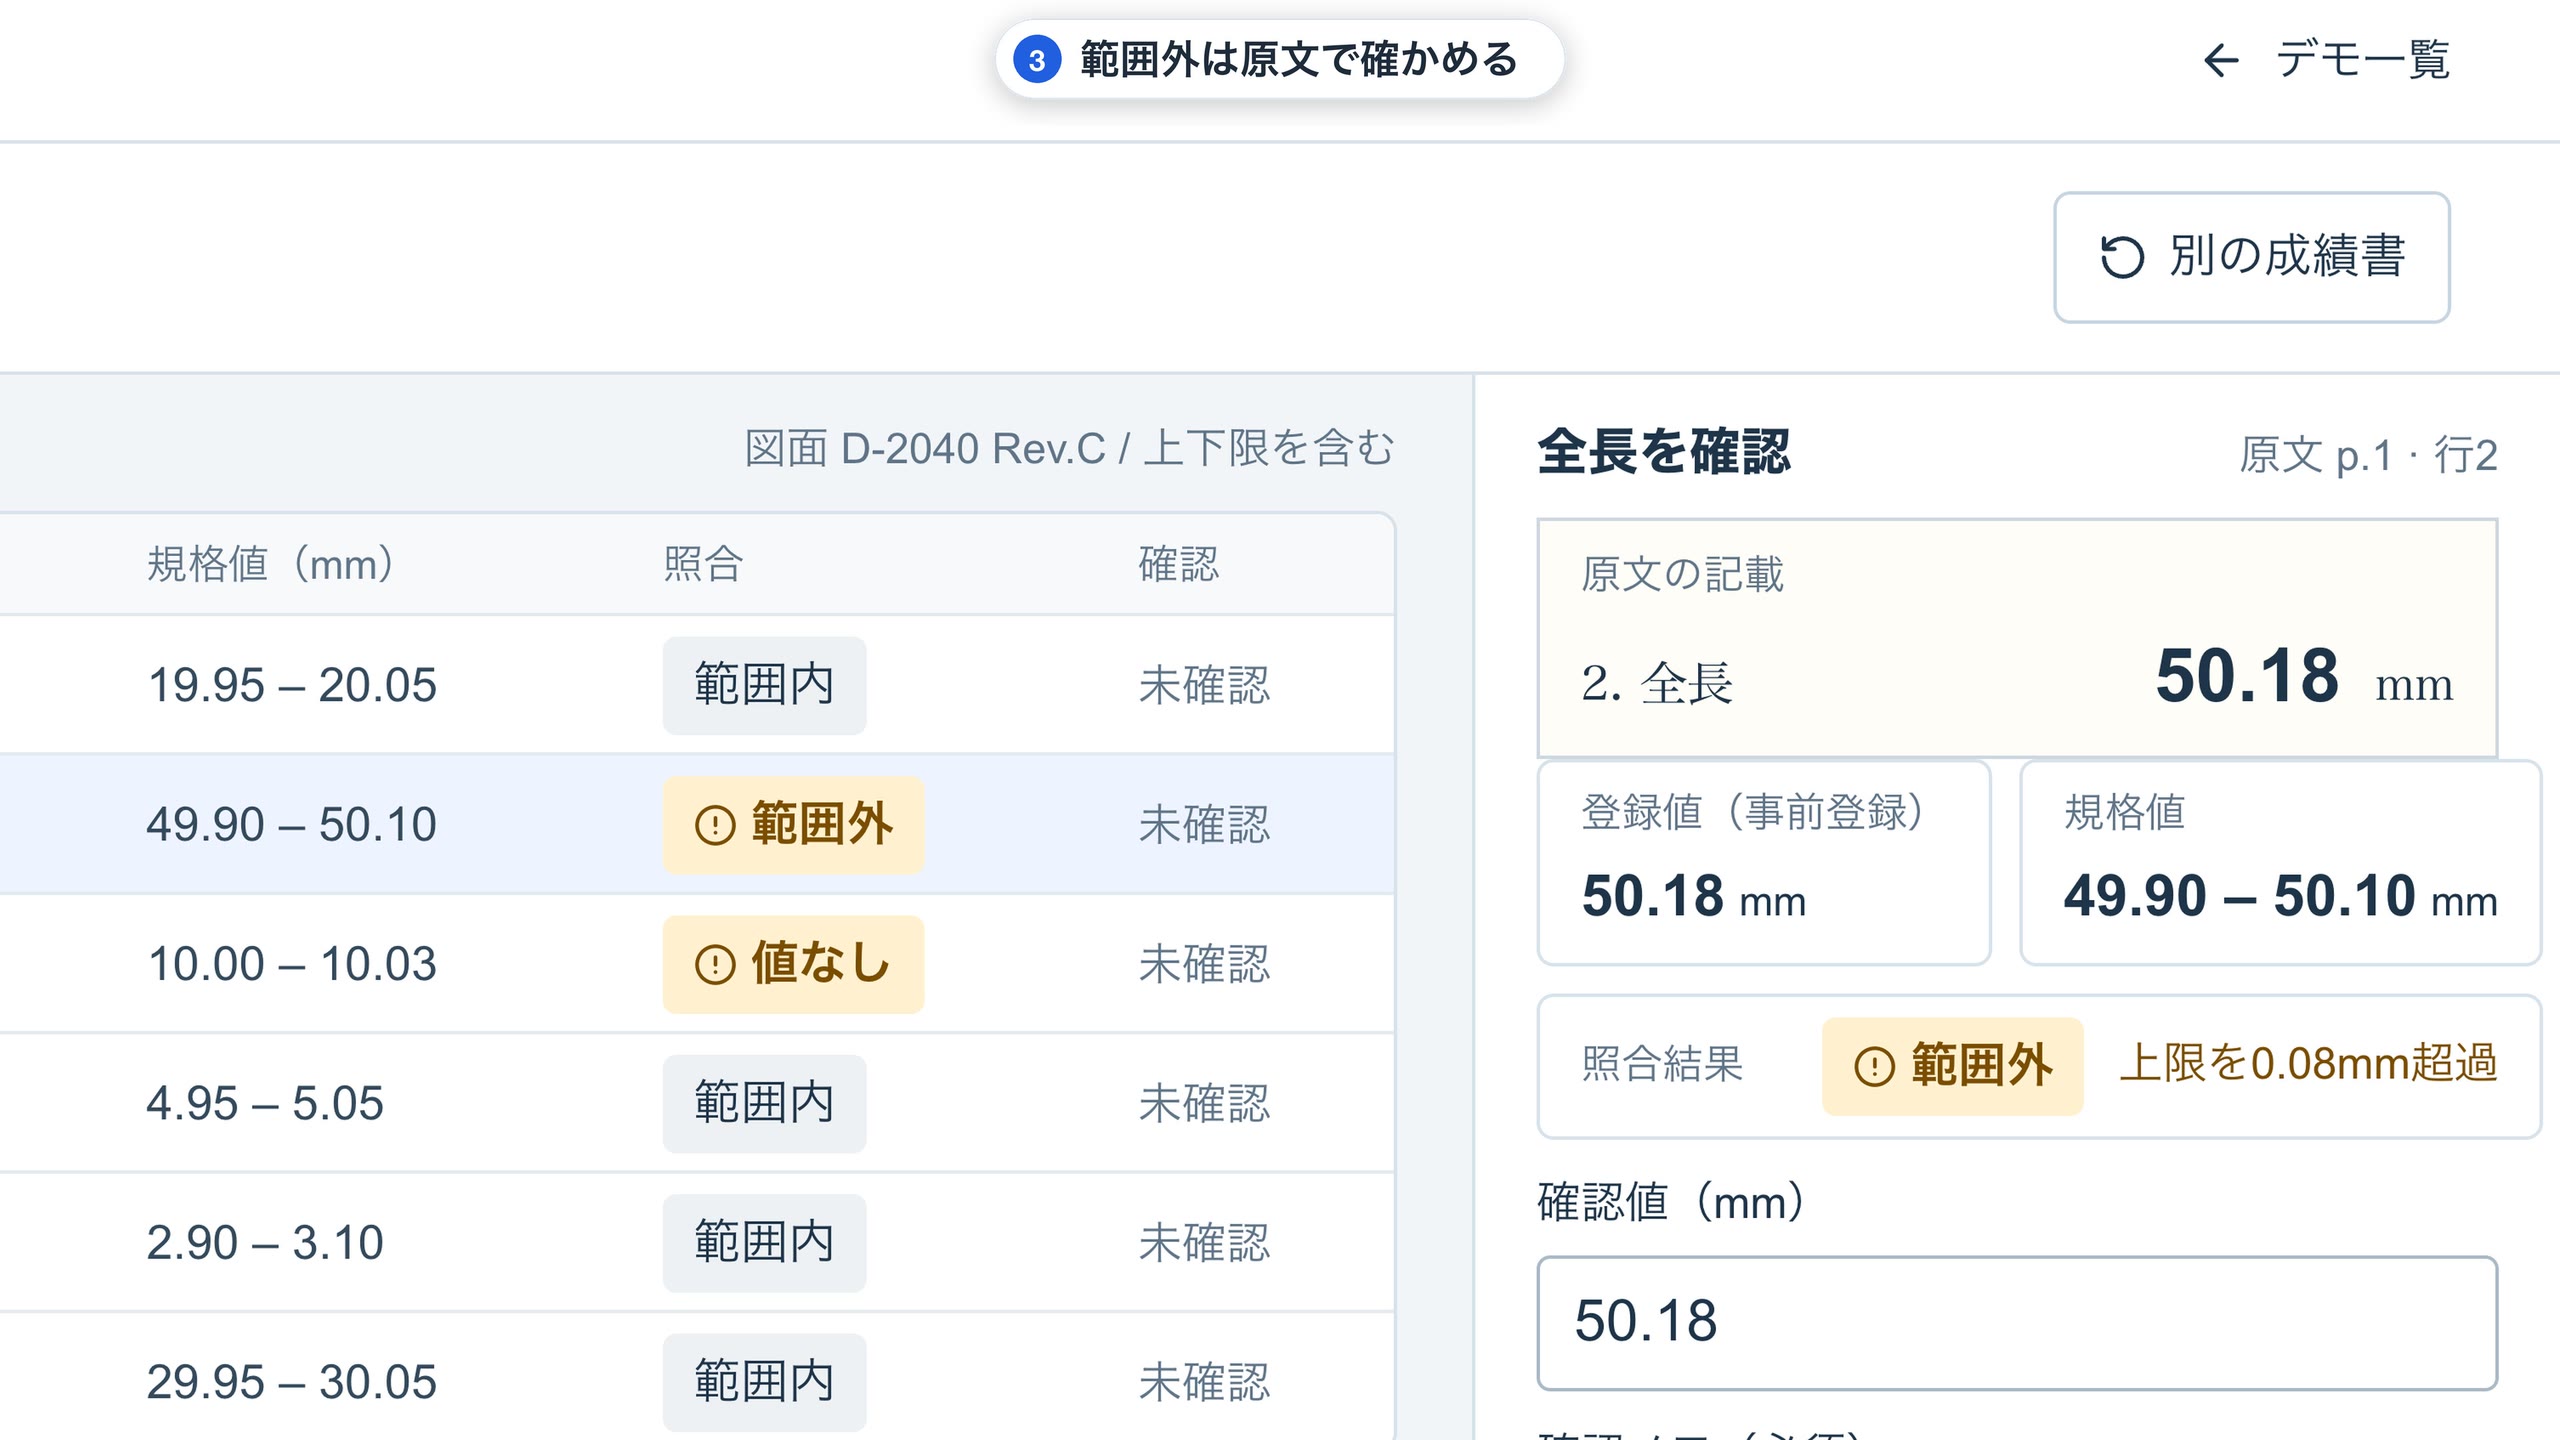
Task: Click 未確認 in the 19.95 – 20.05 row
Action: point(1204,685)
